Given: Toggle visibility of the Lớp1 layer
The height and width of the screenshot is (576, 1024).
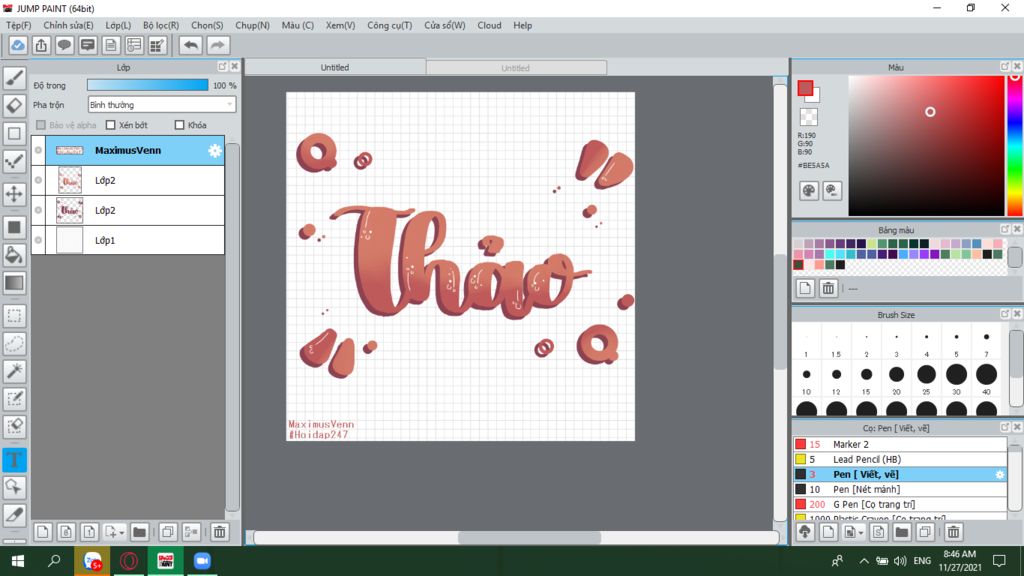Looking at the screenshot, I should (x=39, y=240).
